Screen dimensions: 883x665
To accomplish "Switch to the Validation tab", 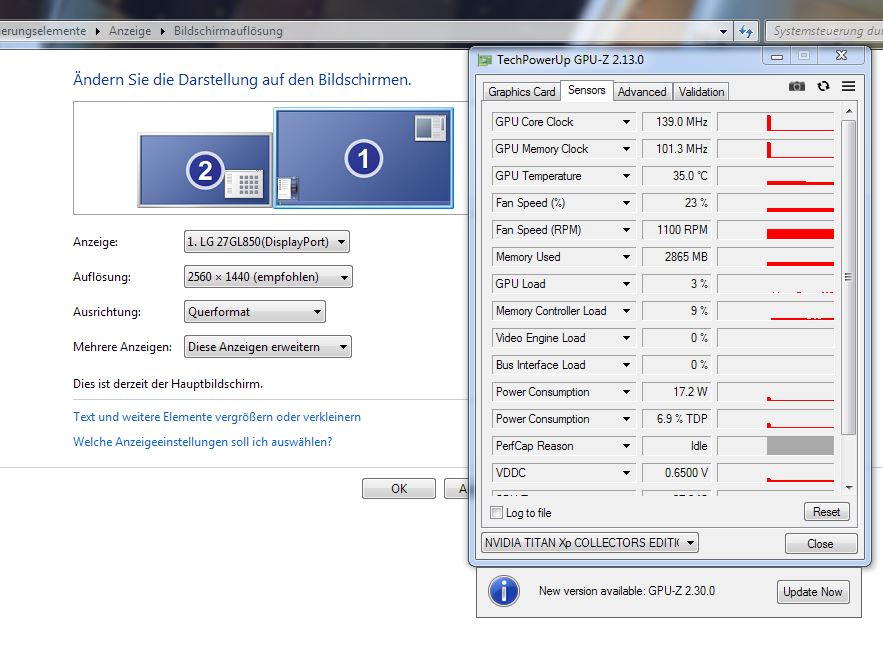I will (701, 92).
